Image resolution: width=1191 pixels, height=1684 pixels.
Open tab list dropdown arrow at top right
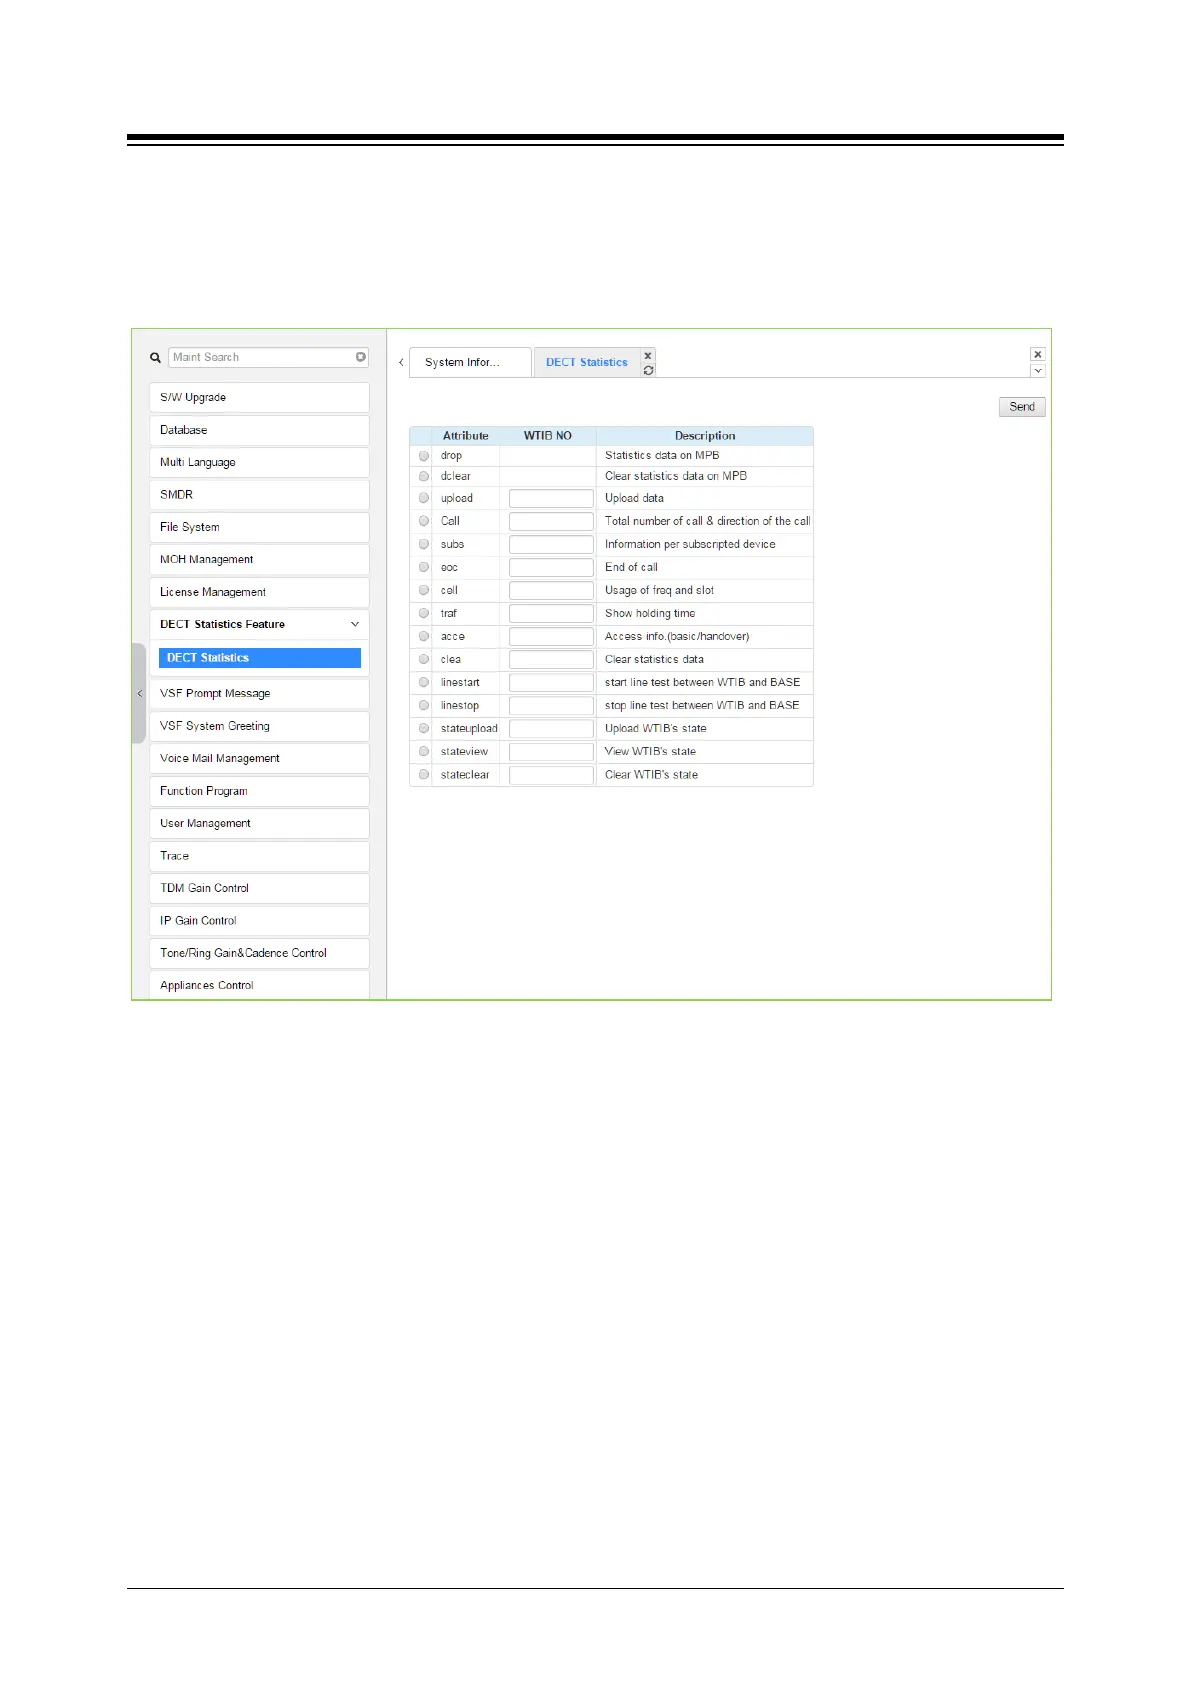pos(1038,370)
